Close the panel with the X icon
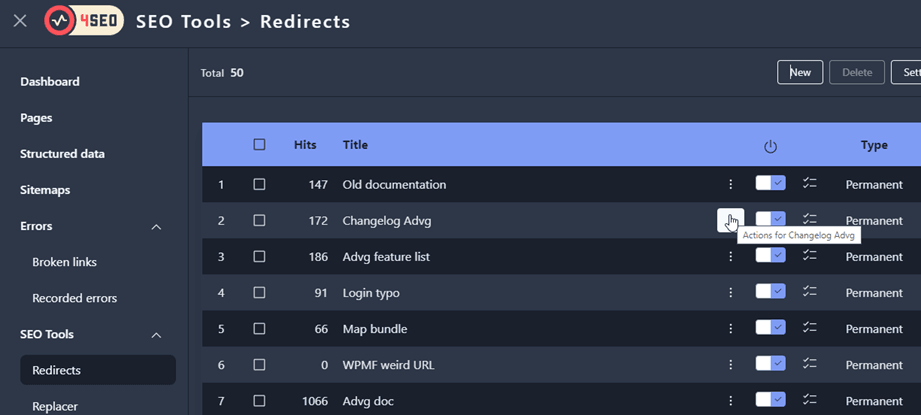This screenshot has width=921, height=415. tap(20, 21)
